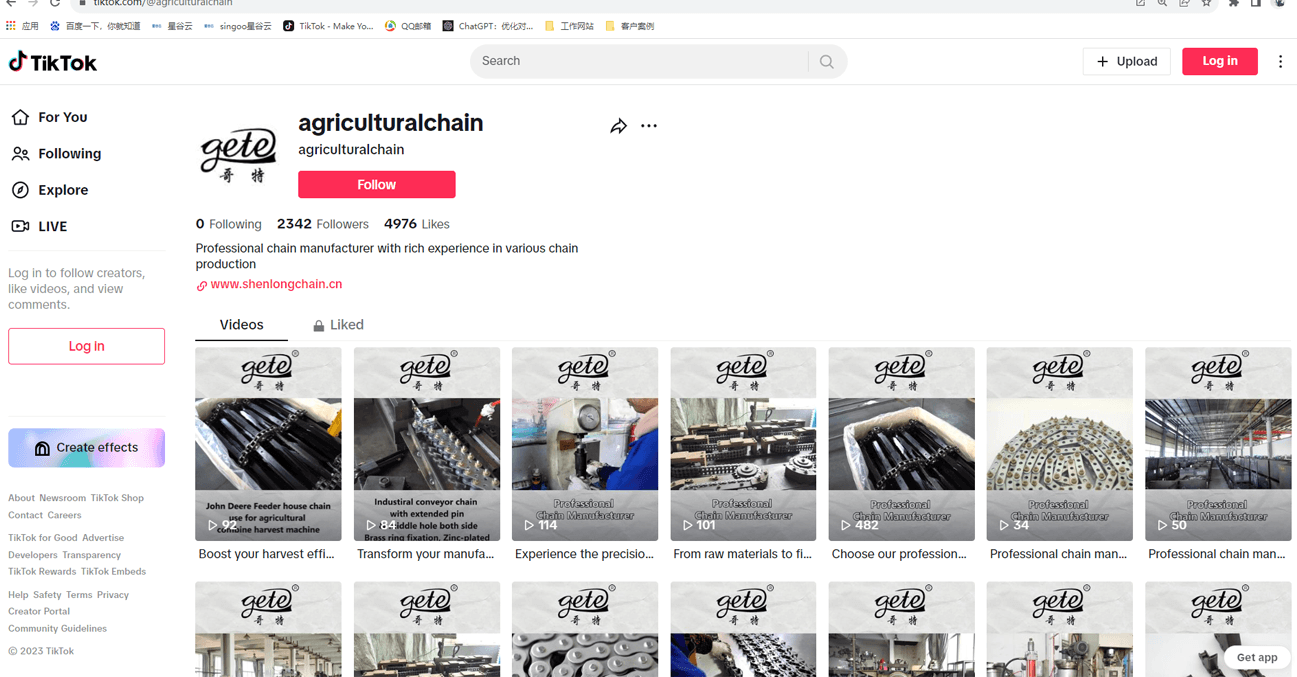The width and height of the screenshot is (1297, 677).
Task: Open the profile three-dots menu
Action: click(649, 126)
